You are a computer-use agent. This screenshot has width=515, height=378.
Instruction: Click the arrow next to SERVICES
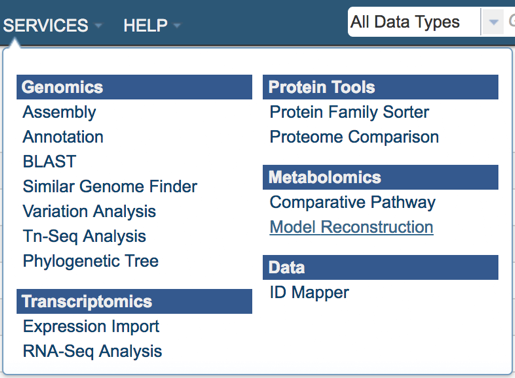[98, 25]
